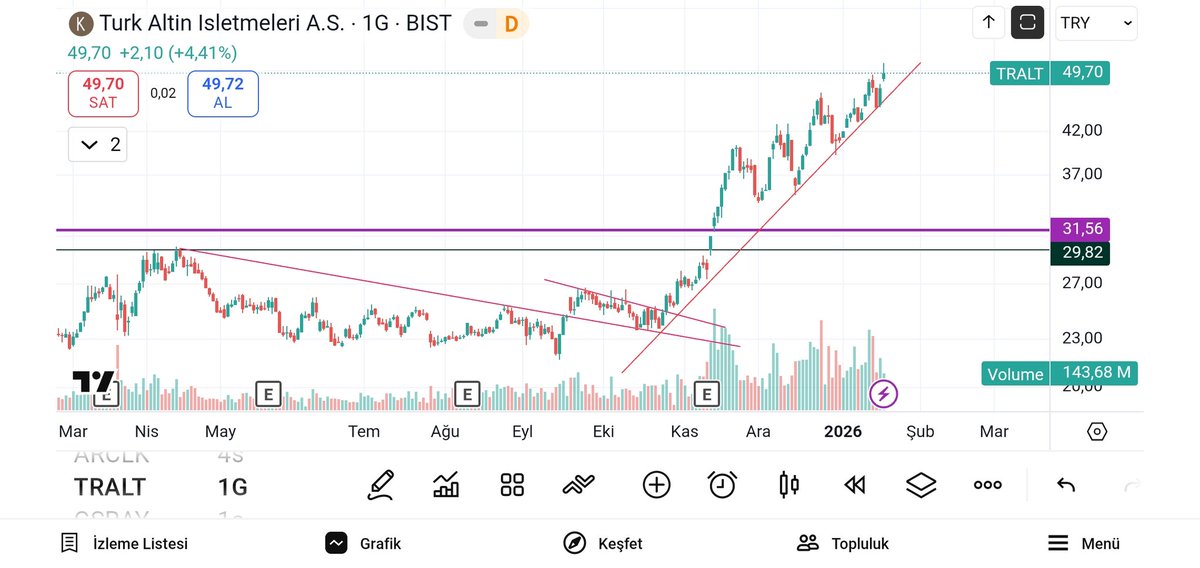Click the K symbol logo beside the title

pyautogui.click(x=81, y=23)
